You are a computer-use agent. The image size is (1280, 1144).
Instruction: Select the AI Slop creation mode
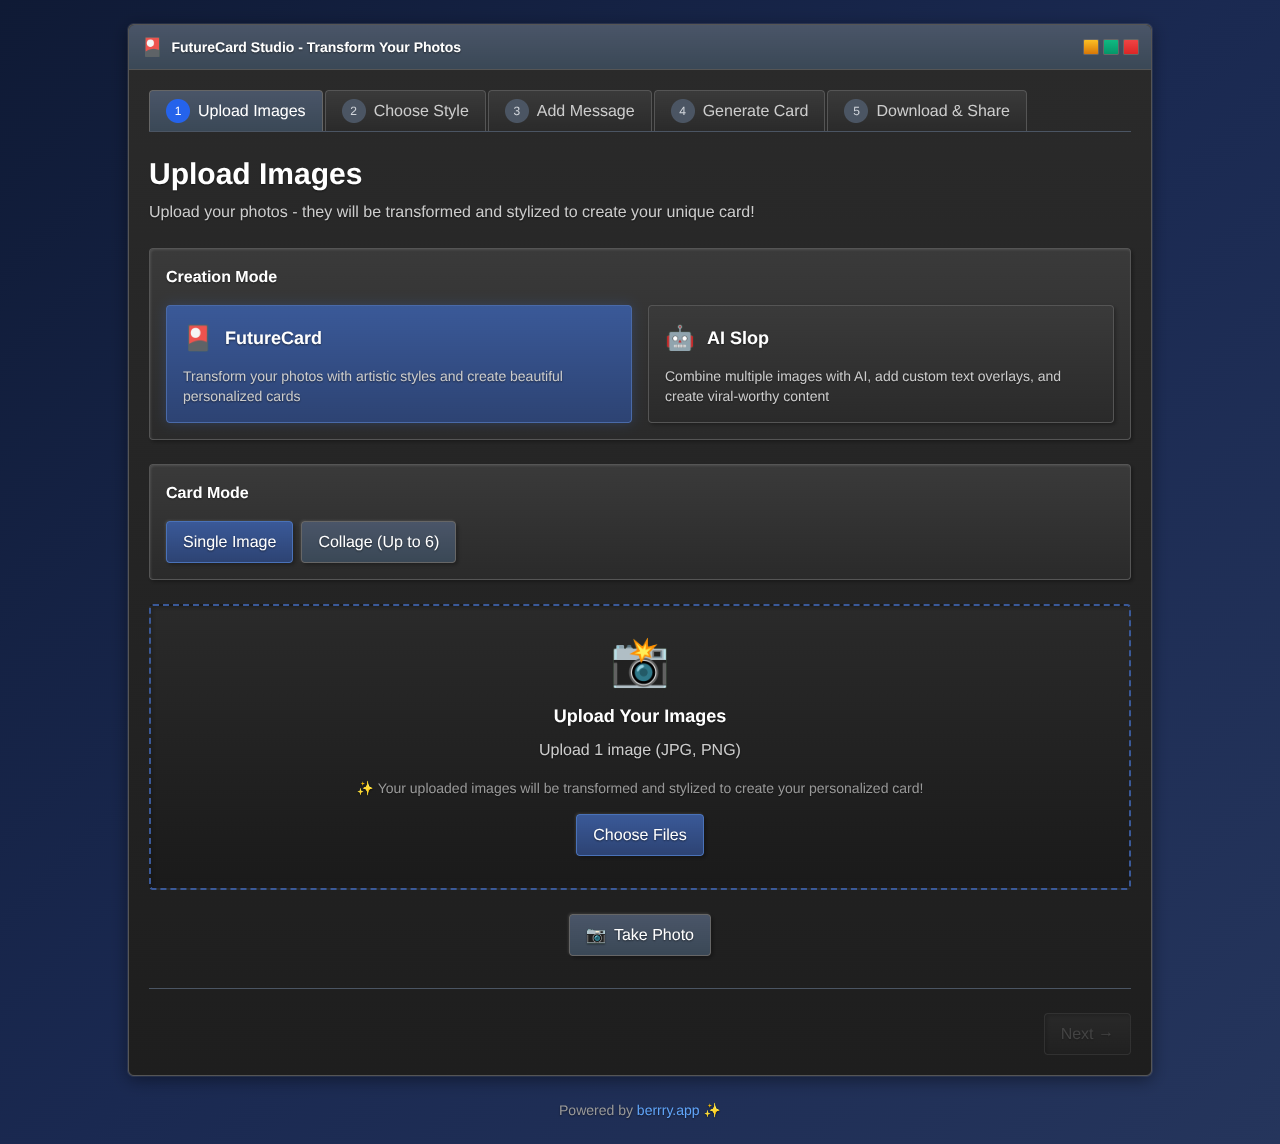(x=880, y=364)
